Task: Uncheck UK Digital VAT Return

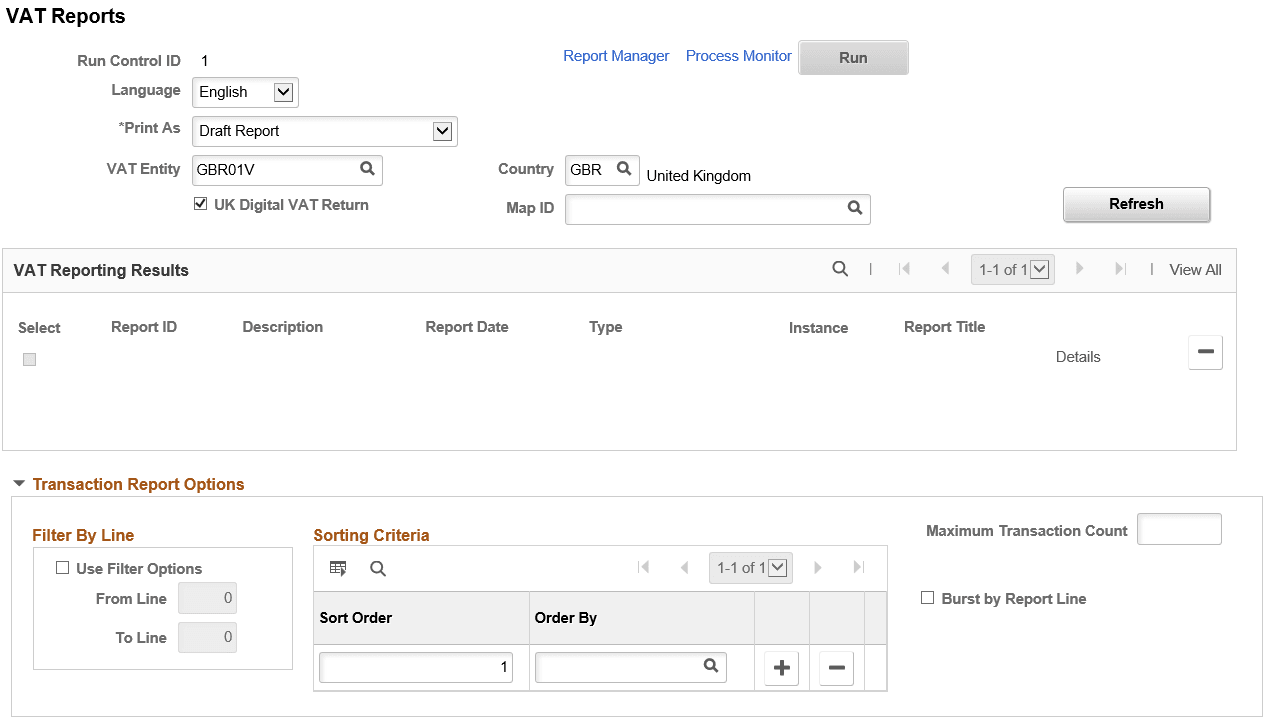Action: [201, 204]
